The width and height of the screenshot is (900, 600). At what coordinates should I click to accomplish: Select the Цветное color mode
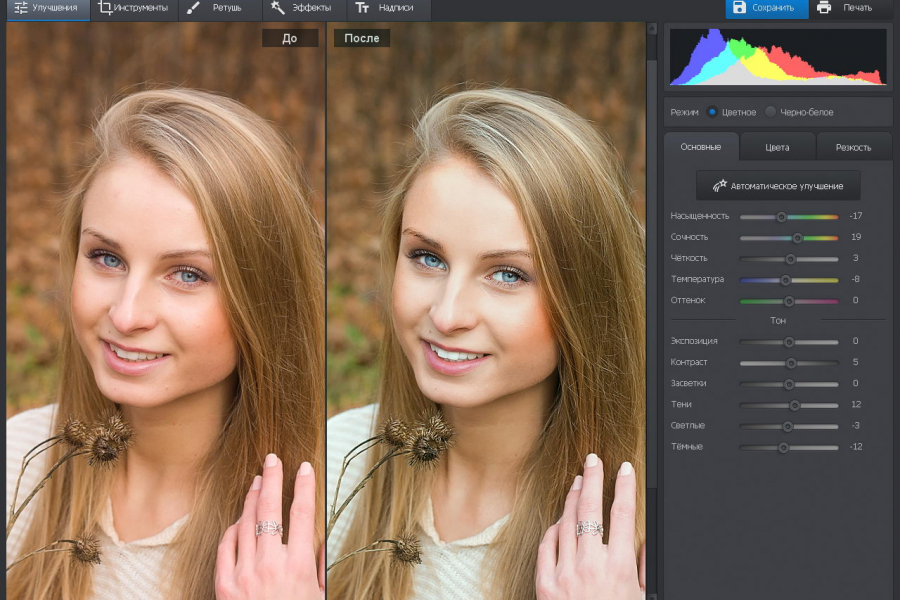click(x=712, y=112)
